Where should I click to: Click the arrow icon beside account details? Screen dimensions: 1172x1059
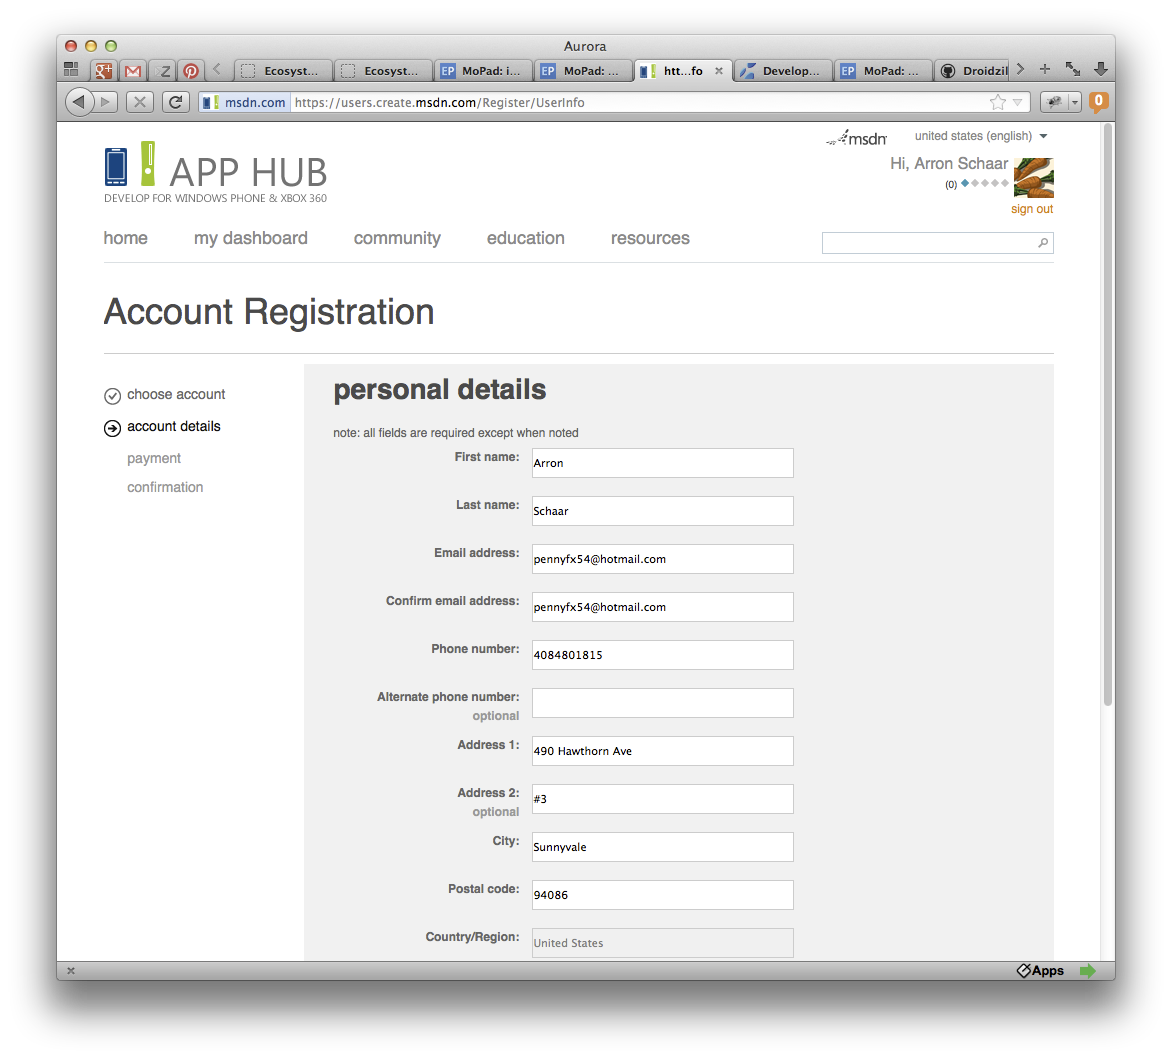pos(112,427)
